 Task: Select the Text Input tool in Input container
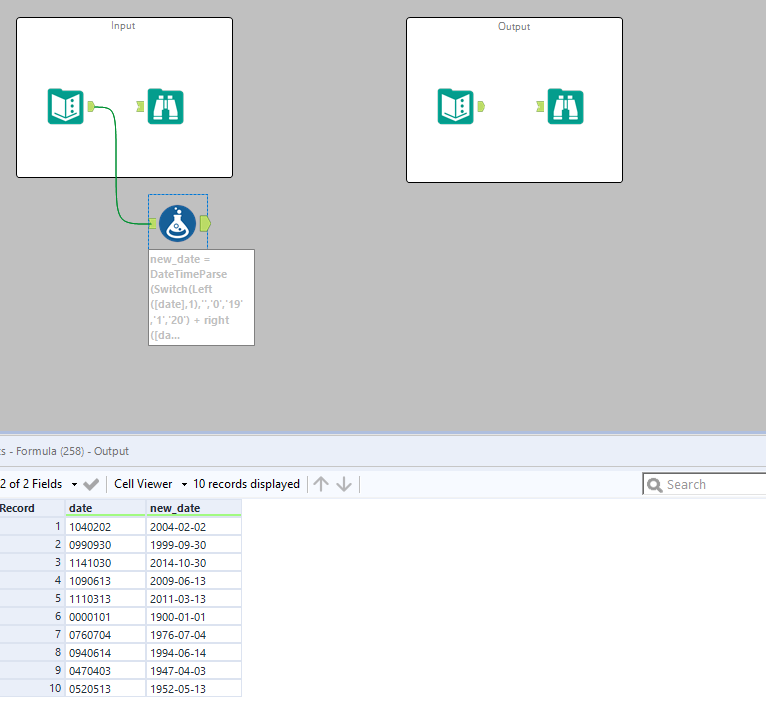(x=65, y=107)
